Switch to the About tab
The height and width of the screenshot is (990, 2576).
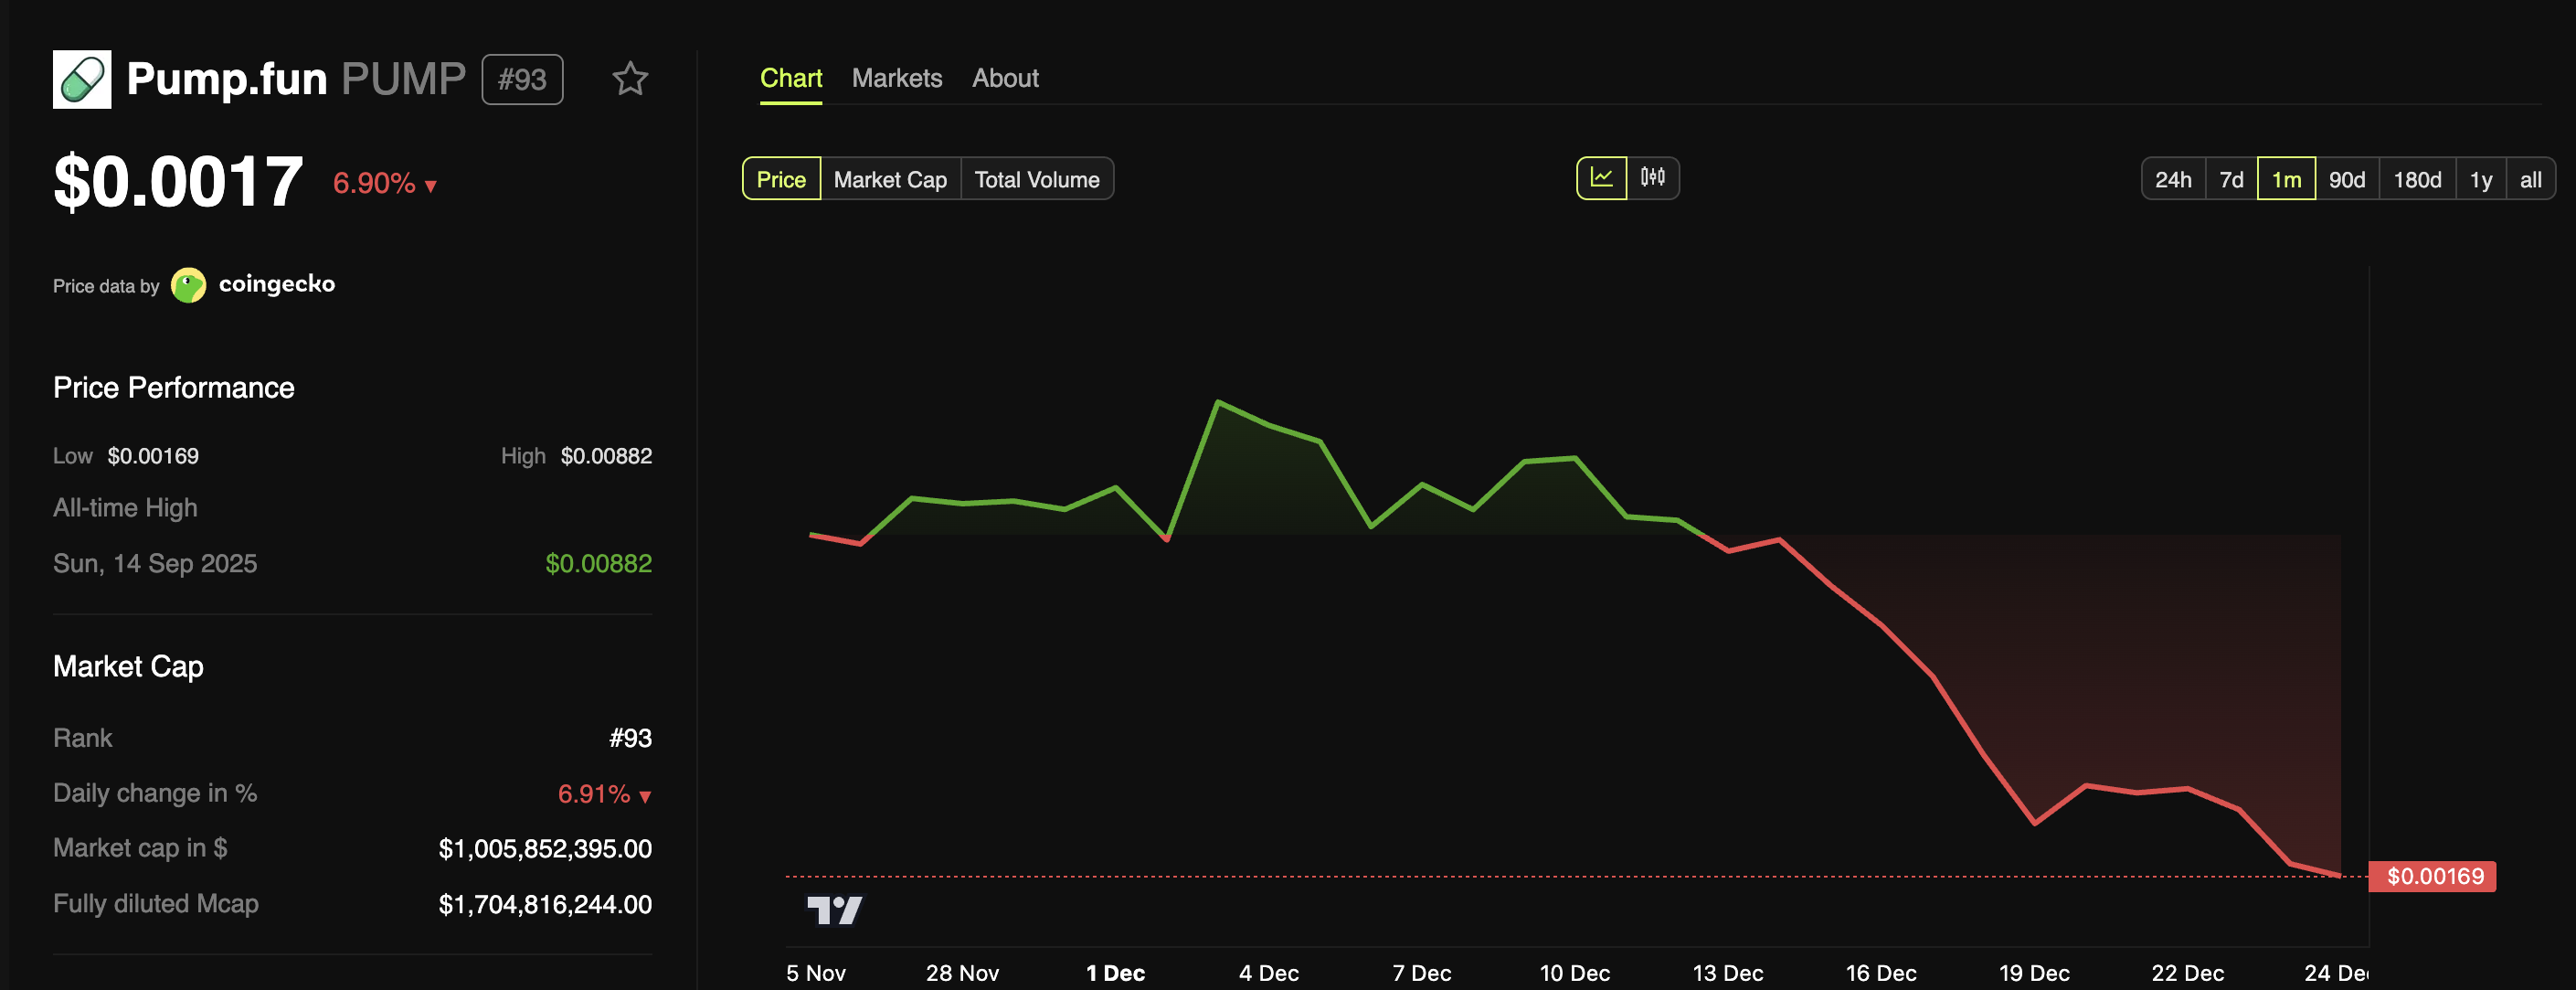[x=1005, y=78]
